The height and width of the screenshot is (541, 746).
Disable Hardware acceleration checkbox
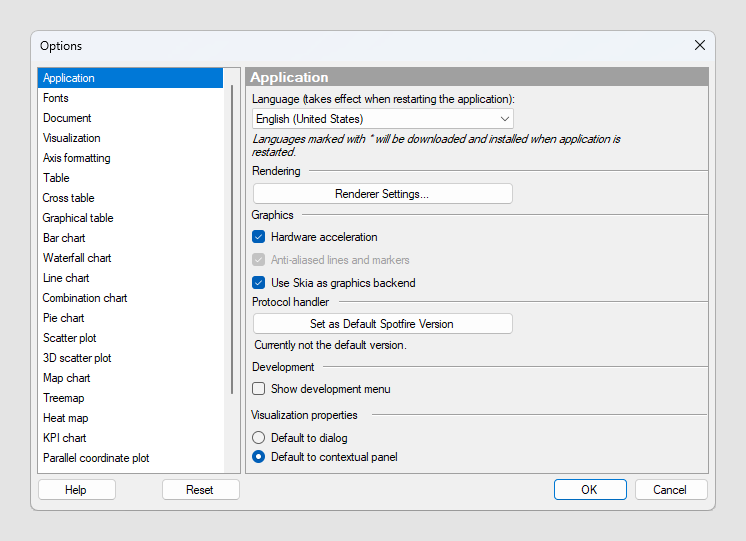click(x=259, y=237)
